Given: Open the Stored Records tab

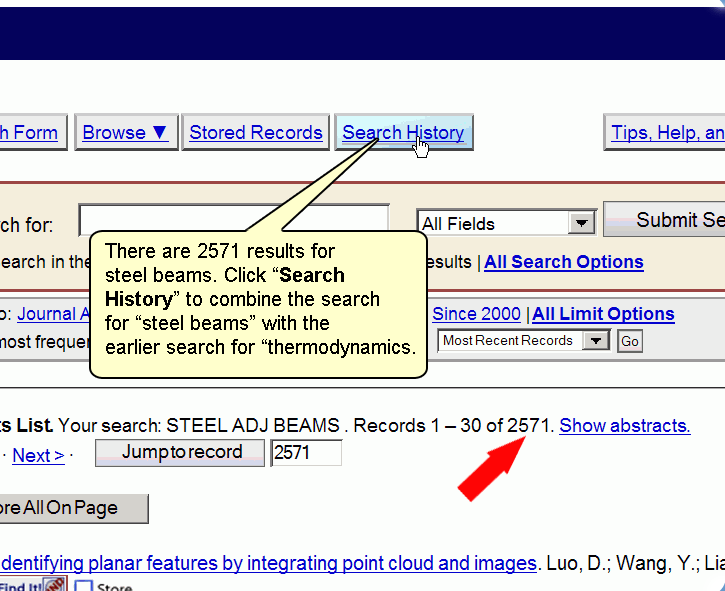Looking at the screenshot, I should (256, 132).
